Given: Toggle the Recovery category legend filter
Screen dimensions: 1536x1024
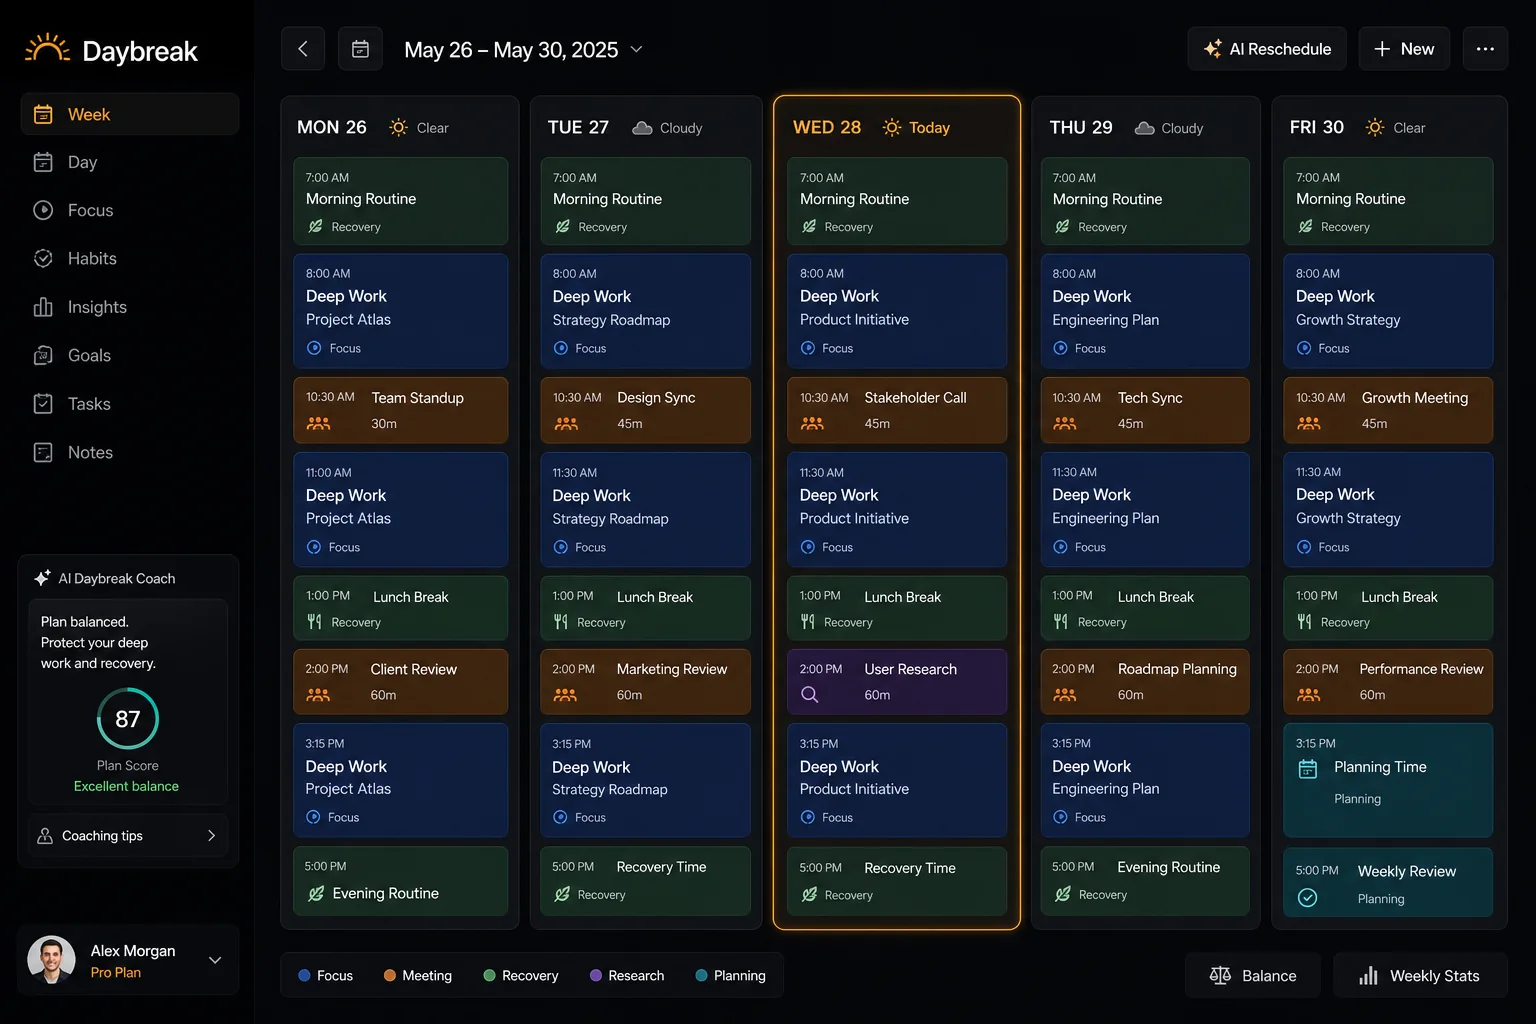Looking at the screenshot, I should (520, 975).
